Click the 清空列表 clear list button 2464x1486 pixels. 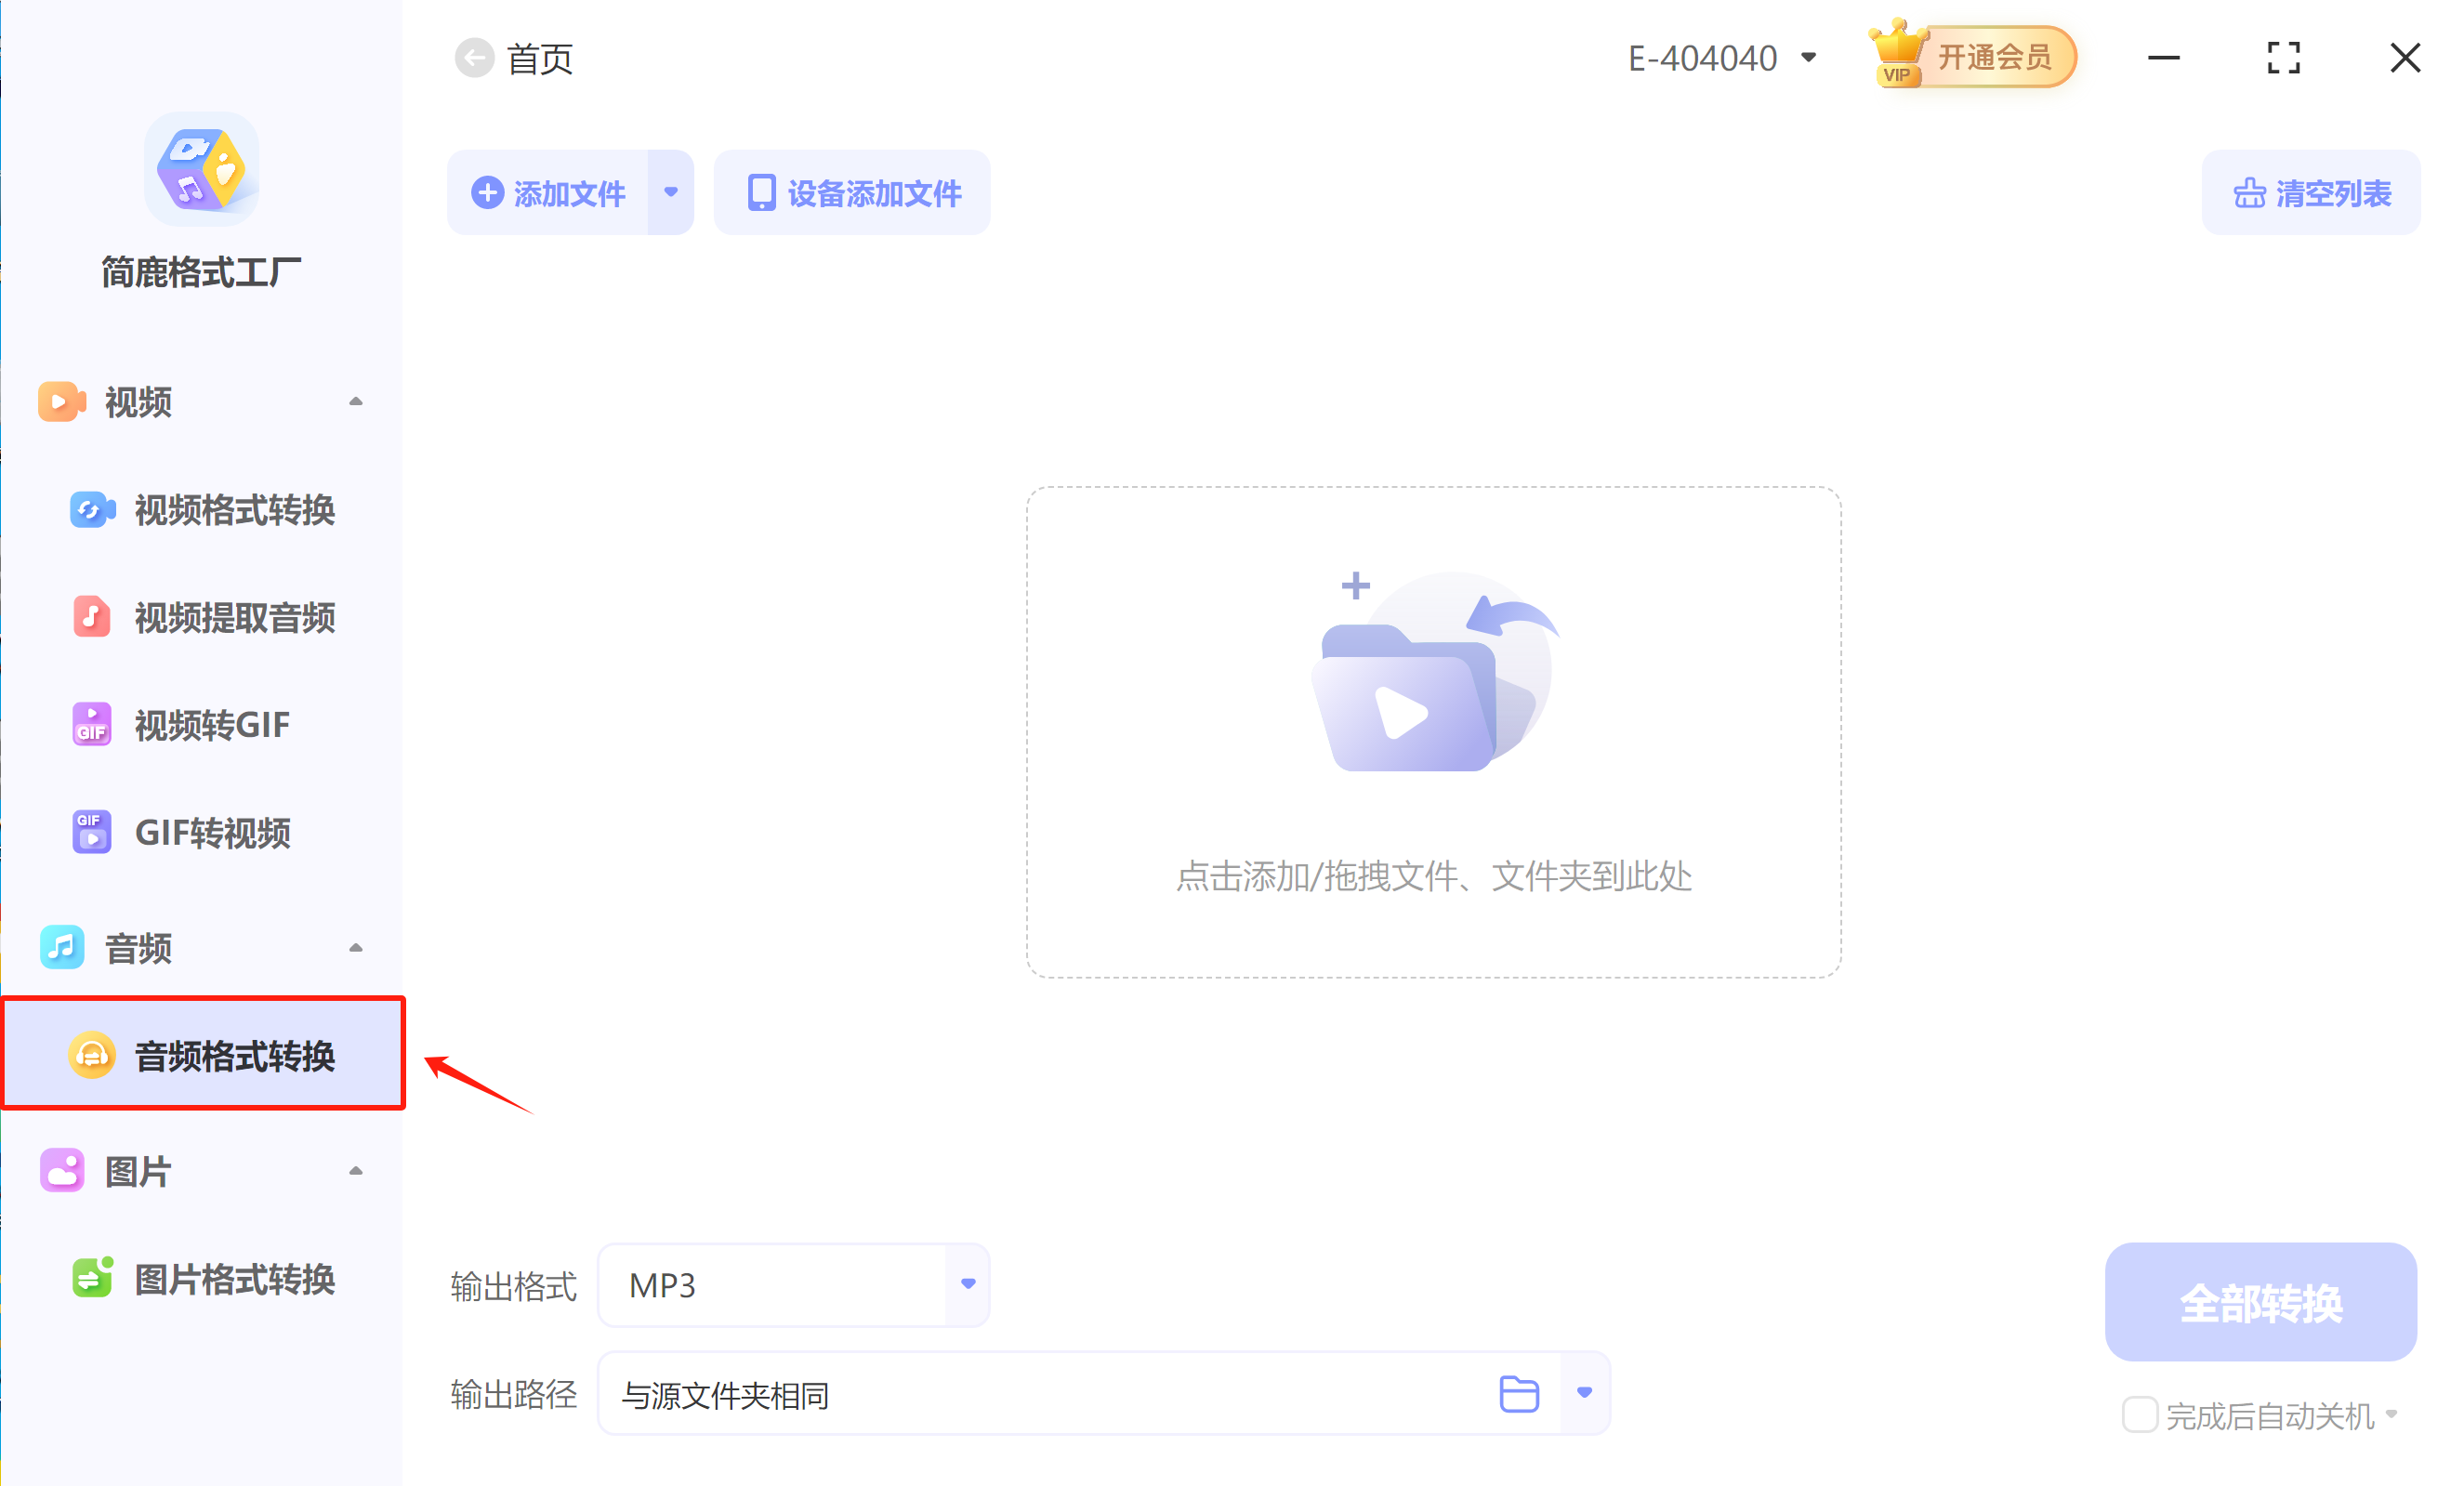pos(2311,192)
